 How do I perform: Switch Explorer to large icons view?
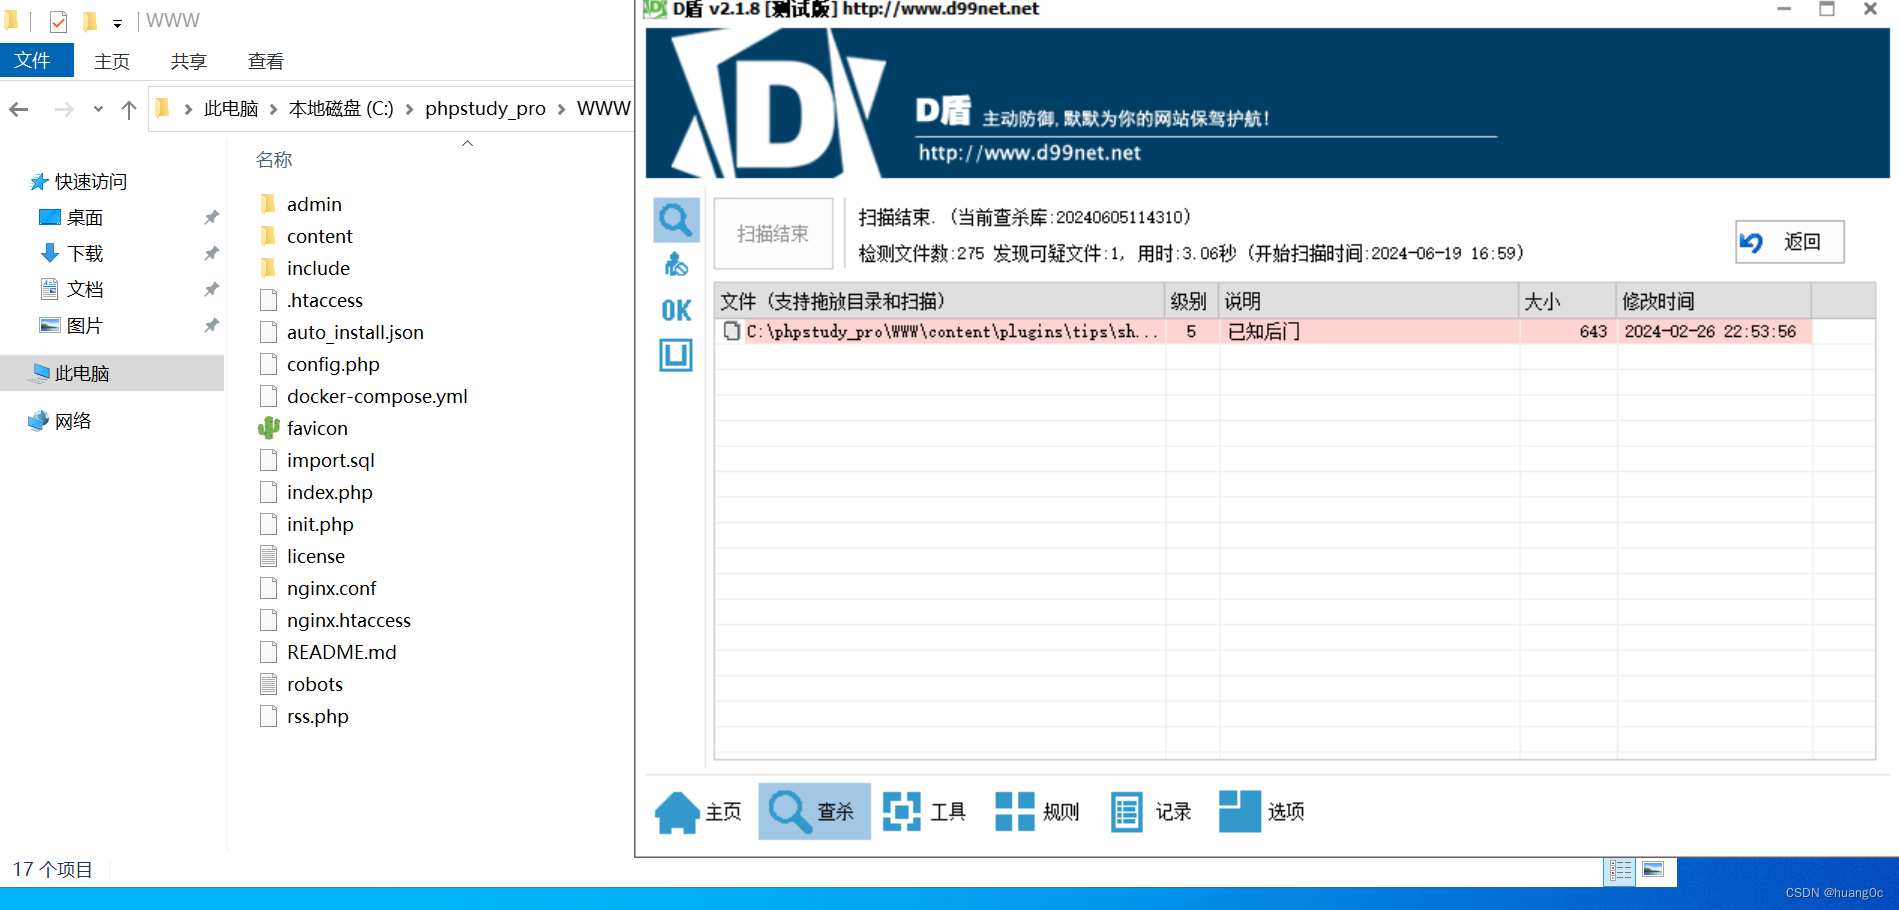point(1653,870)
